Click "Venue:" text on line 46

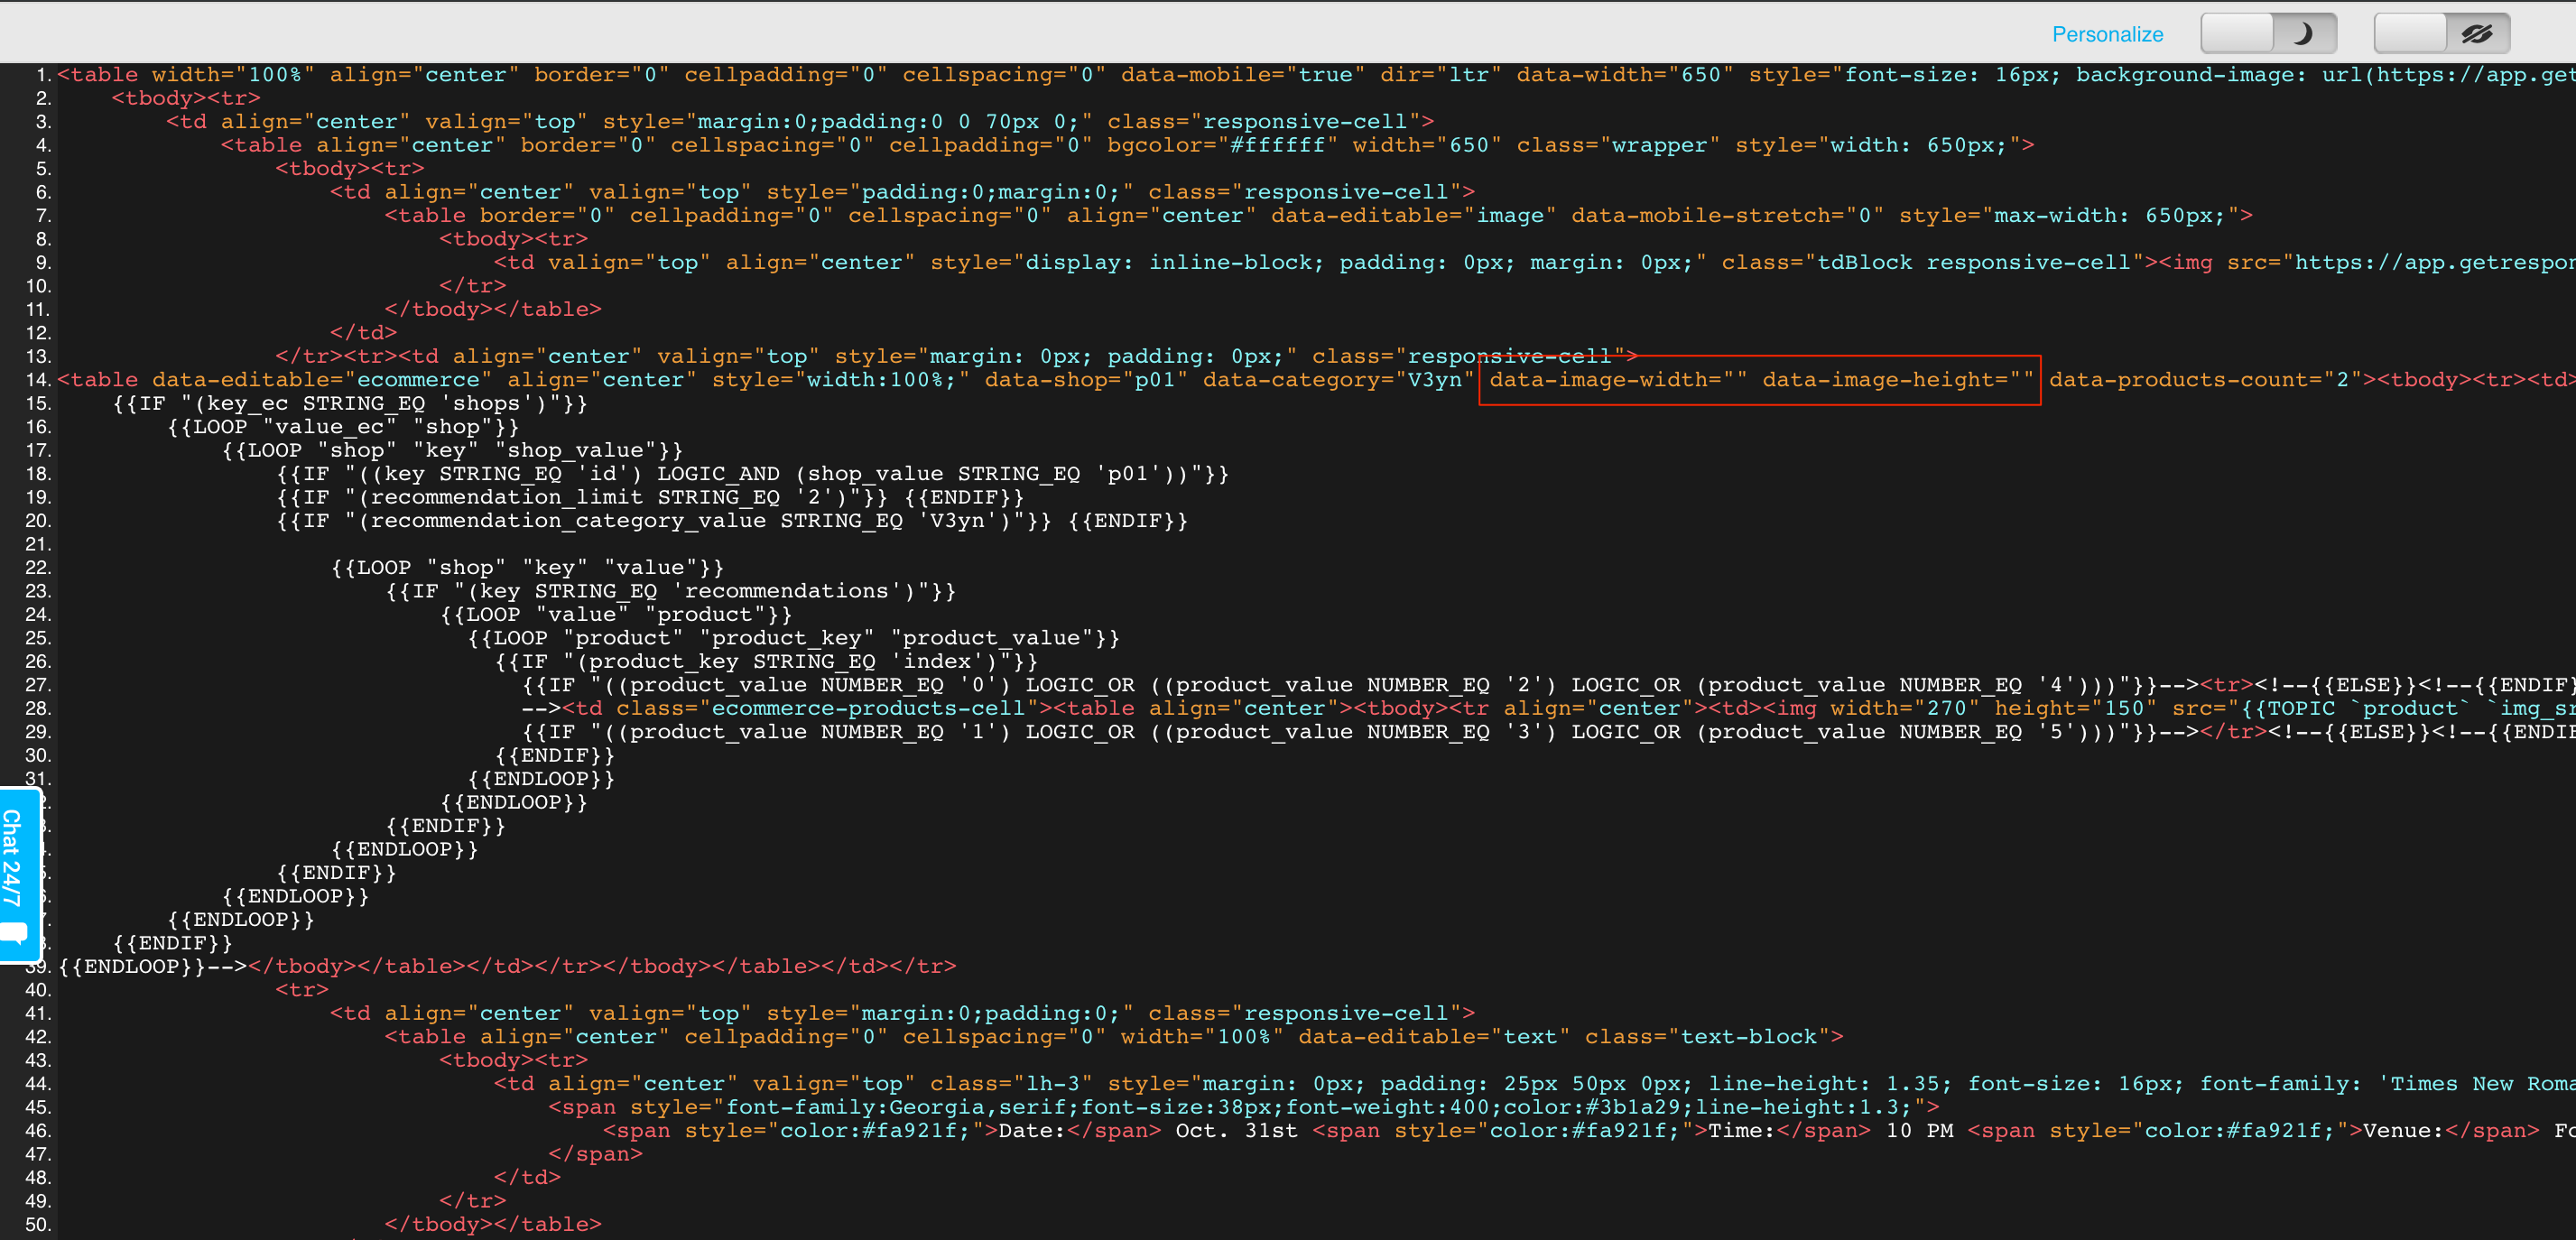tap(2403, 1131)
